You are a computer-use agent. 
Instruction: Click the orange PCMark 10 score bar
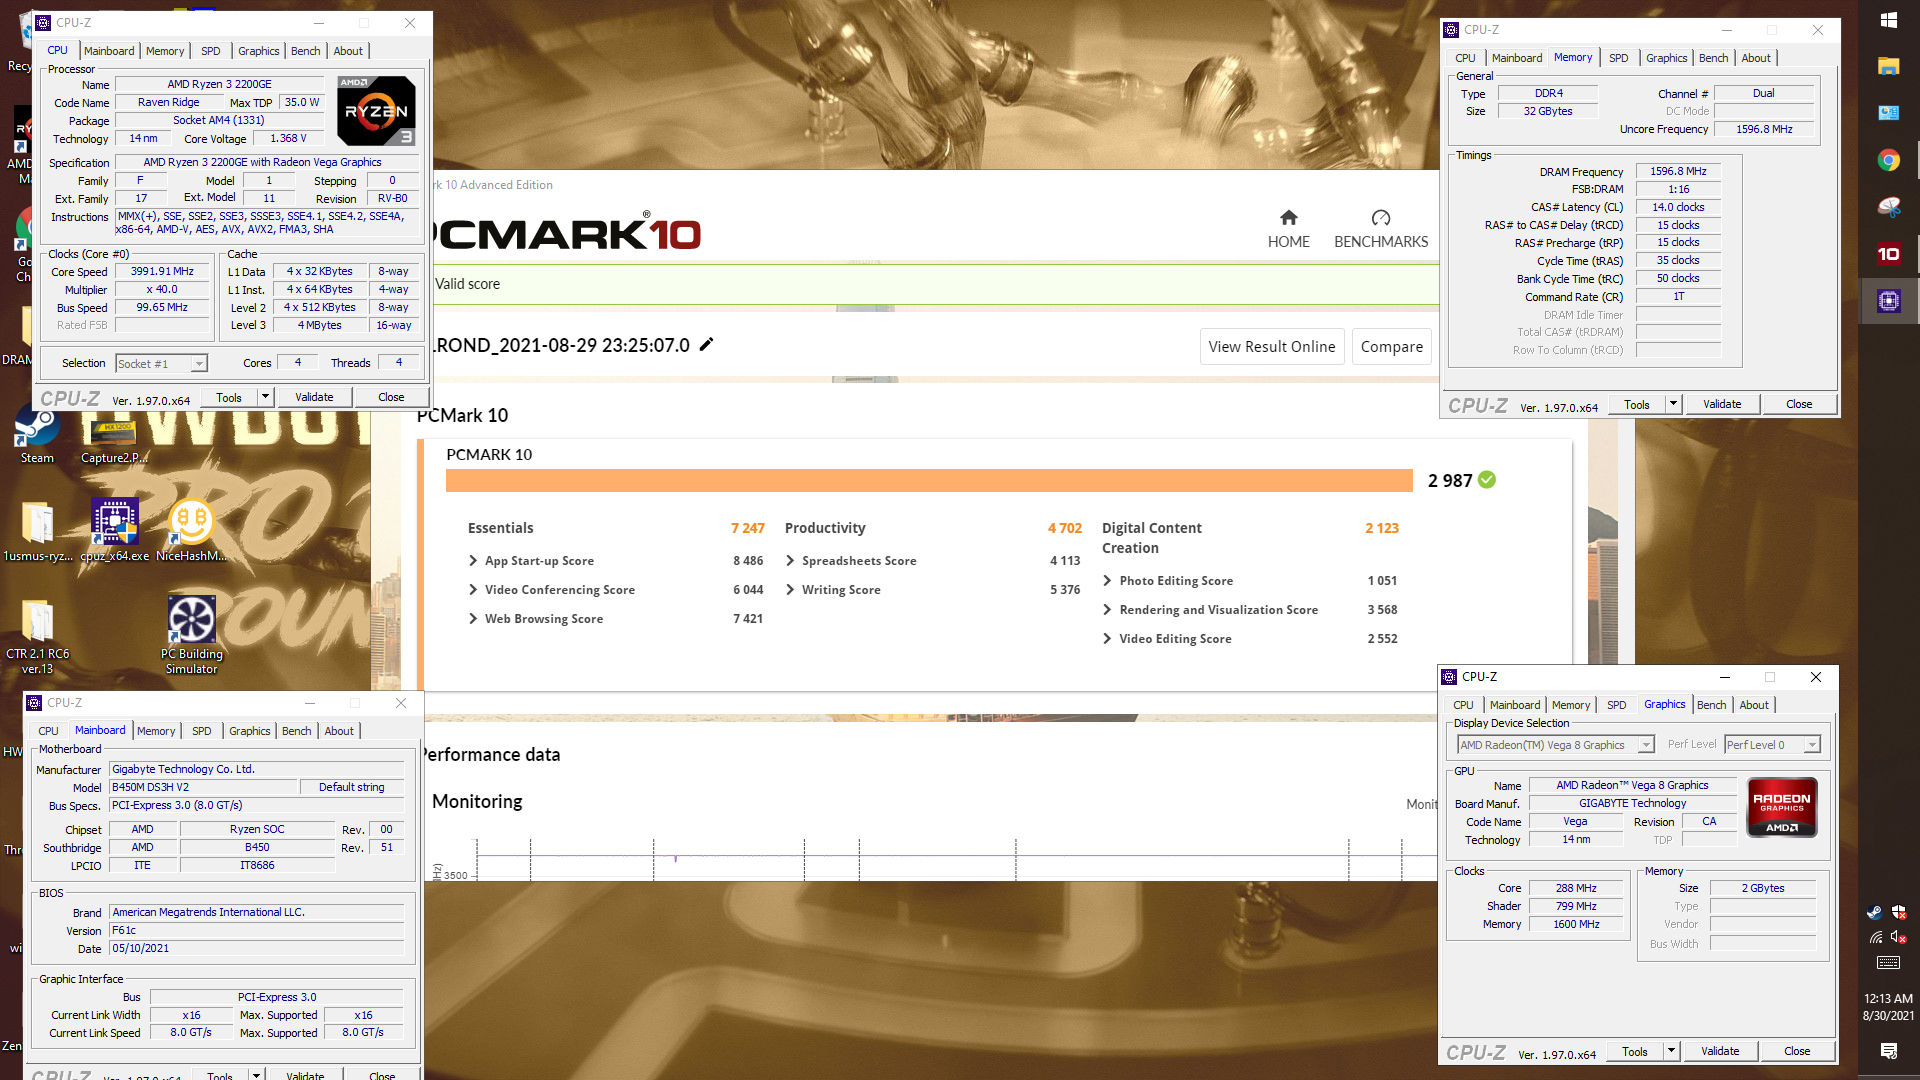pos(929,480)
